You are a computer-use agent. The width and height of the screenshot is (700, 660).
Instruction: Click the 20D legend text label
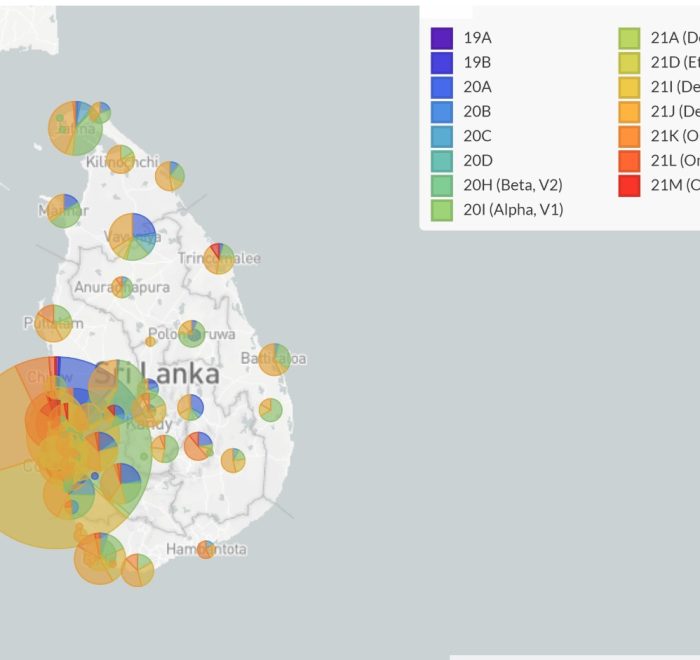coord(477,160)
